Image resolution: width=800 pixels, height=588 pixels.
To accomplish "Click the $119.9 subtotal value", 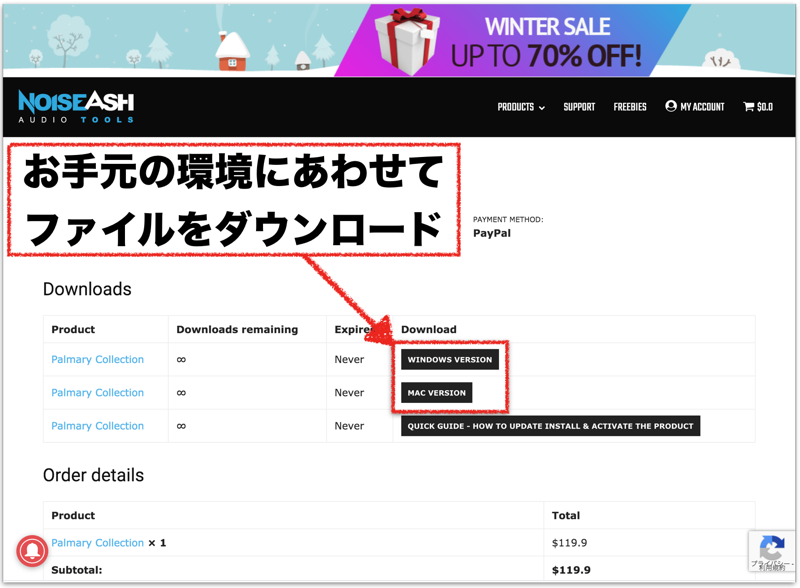I will click(571, 570).
